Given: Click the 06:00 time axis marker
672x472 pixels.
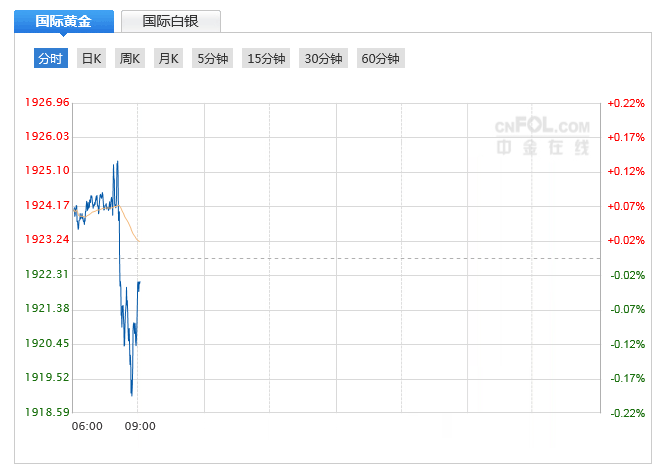Looking at the screenshot, I should pyautogui.click(x=87, y=426).
